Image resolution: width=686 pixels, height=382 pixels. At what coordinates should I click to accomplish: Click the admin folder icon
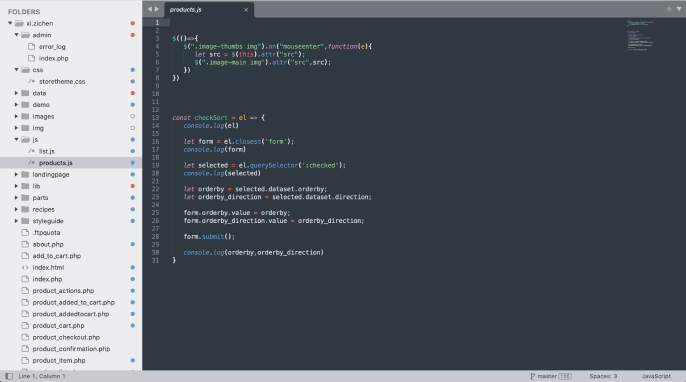pyautogui.click(x=25, y=35)
